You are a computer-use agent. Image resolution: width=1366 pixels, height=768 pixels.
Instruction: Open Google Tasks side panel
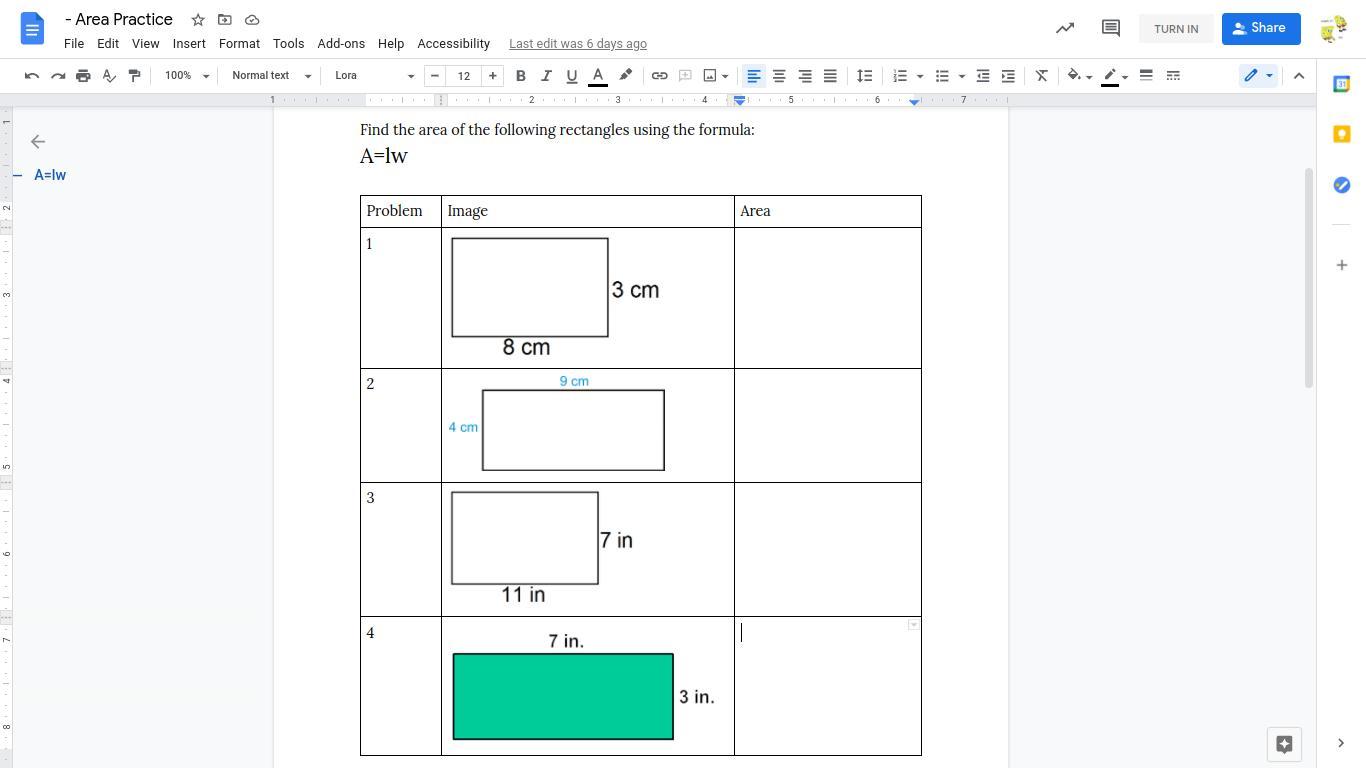[1342, 185]
